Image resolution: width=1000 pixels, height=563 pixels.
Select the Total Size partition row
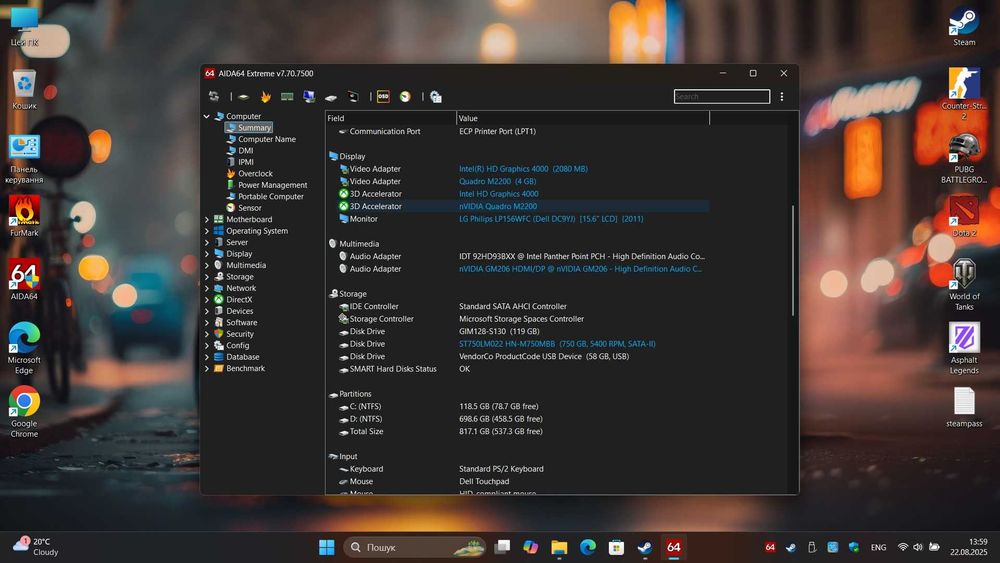point(517,431)
